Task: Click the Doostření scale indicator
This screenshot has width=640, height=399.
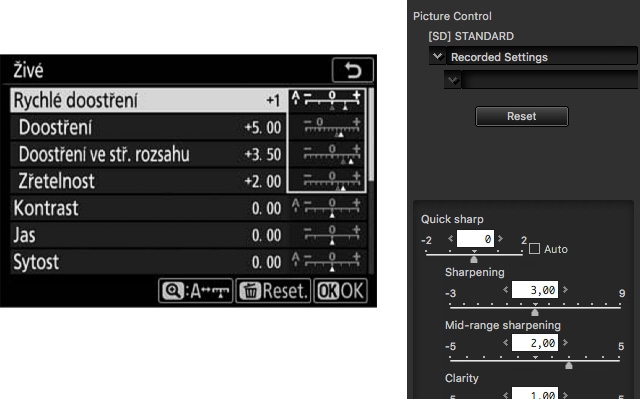Action: tap(332, 127)
